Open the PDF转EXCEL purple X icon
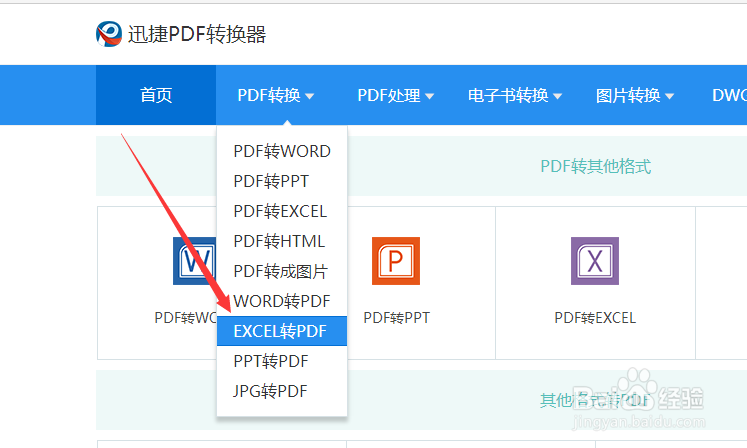The height and width of the screenshot is (448, 747). coord(595,261)
